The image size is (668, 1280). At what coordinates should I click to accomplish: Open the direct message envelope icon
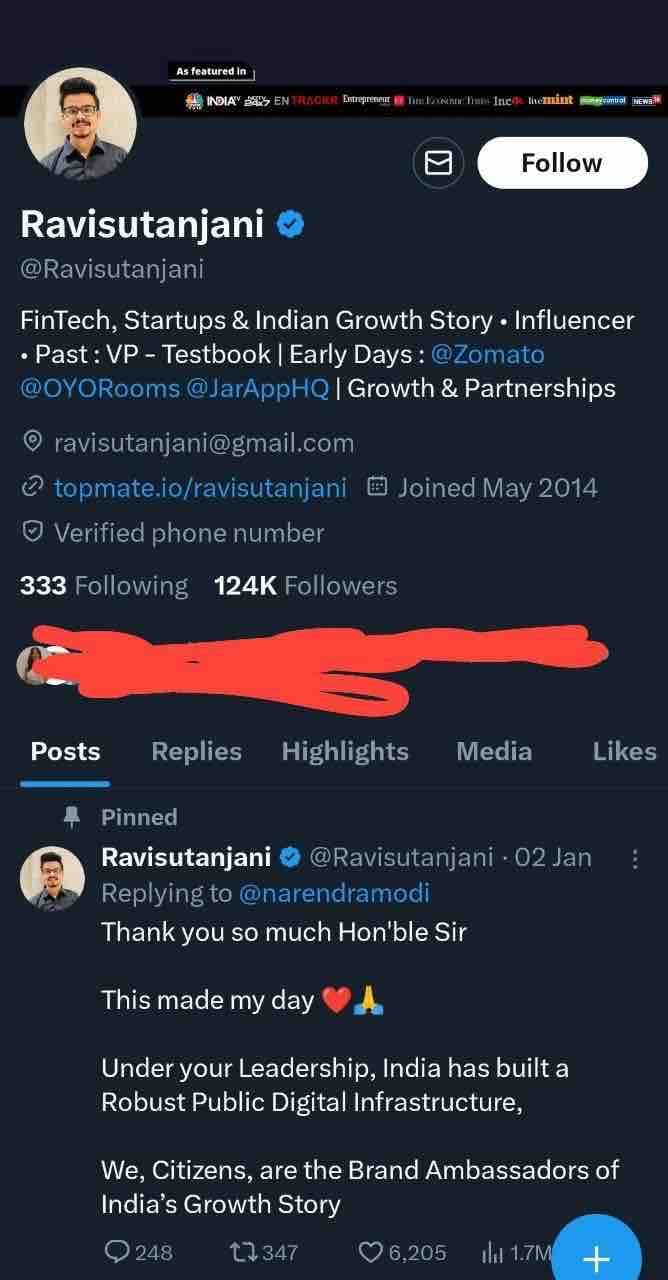pos(438,163)
